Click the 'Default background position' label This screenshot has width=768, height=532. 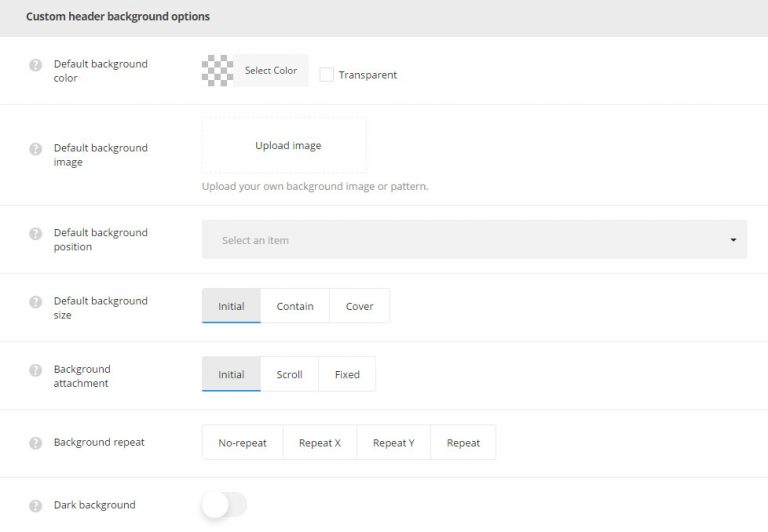coord(100,240)
